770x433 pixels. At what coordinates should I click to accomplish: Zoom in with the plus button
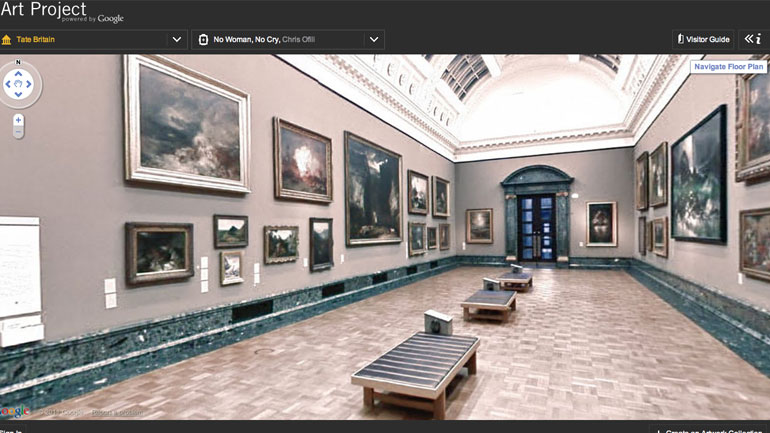click(18, 120)
